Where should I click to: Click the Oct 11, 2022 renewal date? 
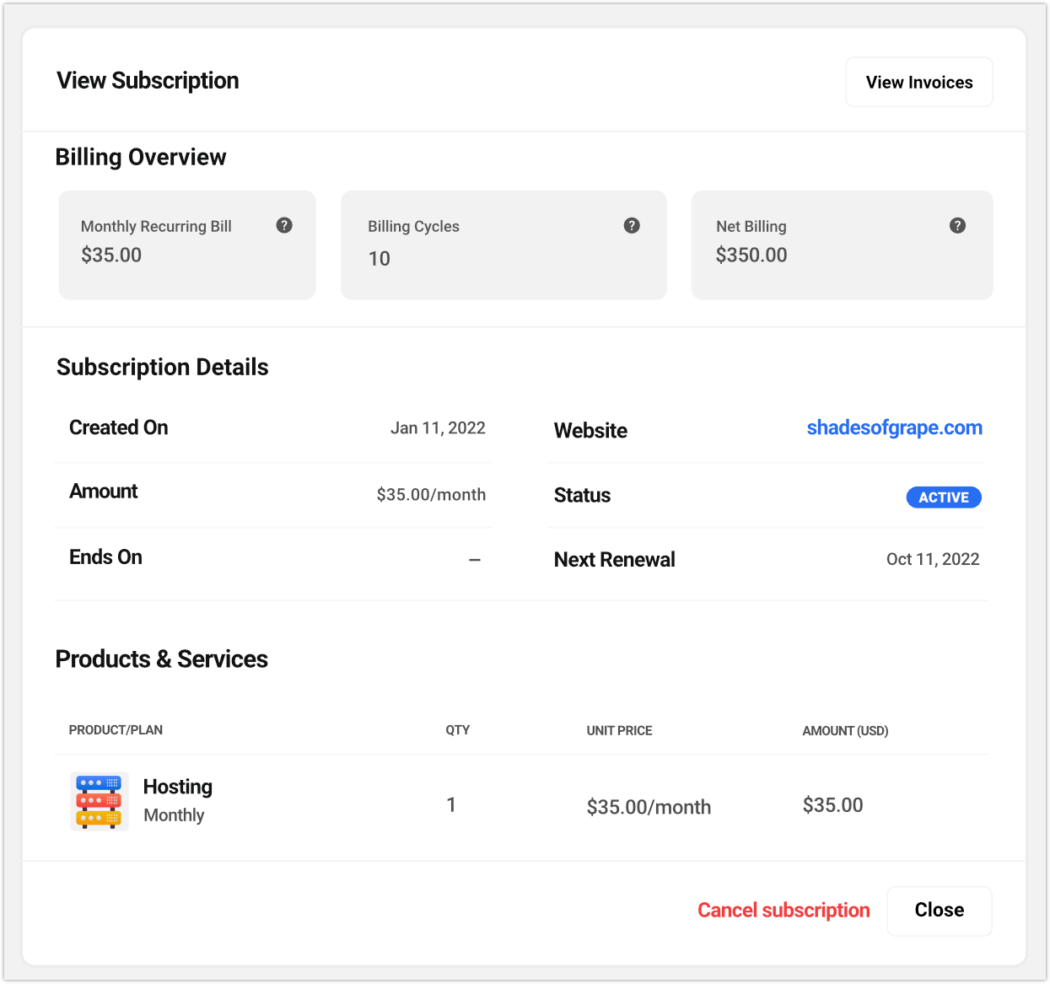(933, 559)
